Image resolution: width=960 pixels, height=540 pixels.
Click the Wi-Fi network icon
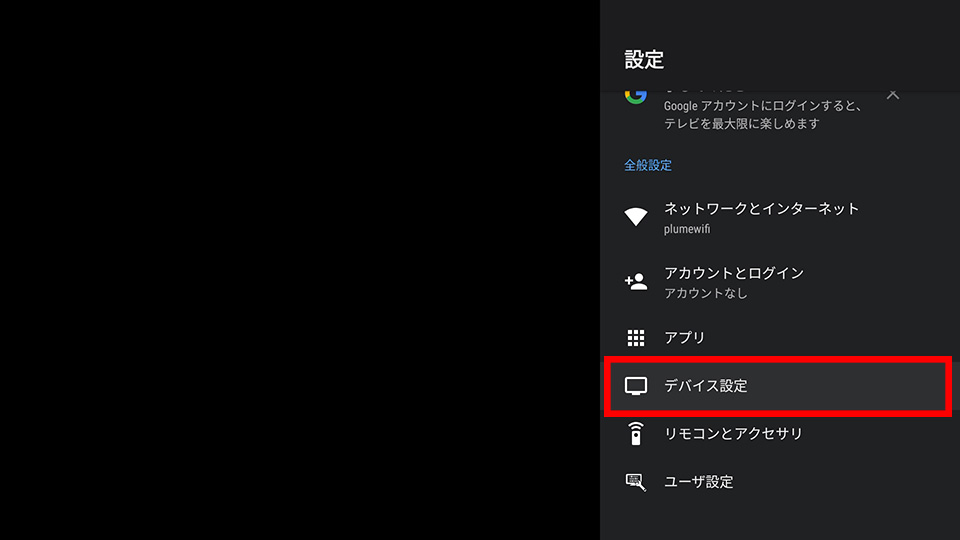[x=636, y=217]
